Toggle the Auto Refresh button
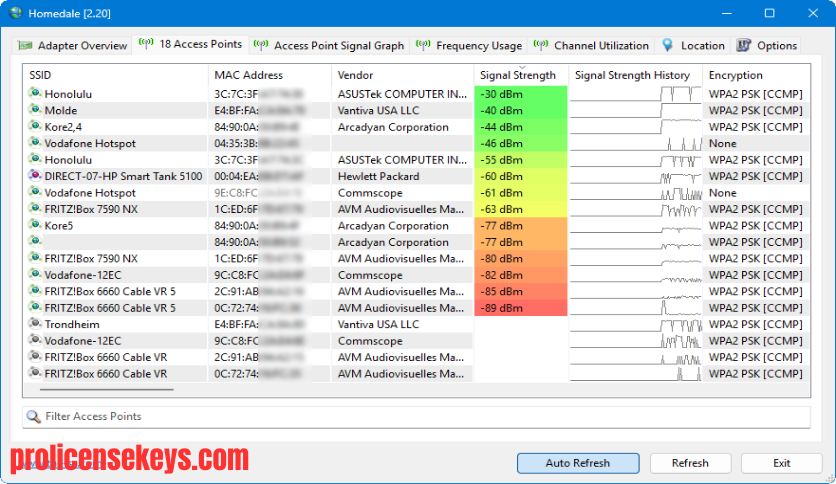The image size is (836, 484). click(578, 463)
